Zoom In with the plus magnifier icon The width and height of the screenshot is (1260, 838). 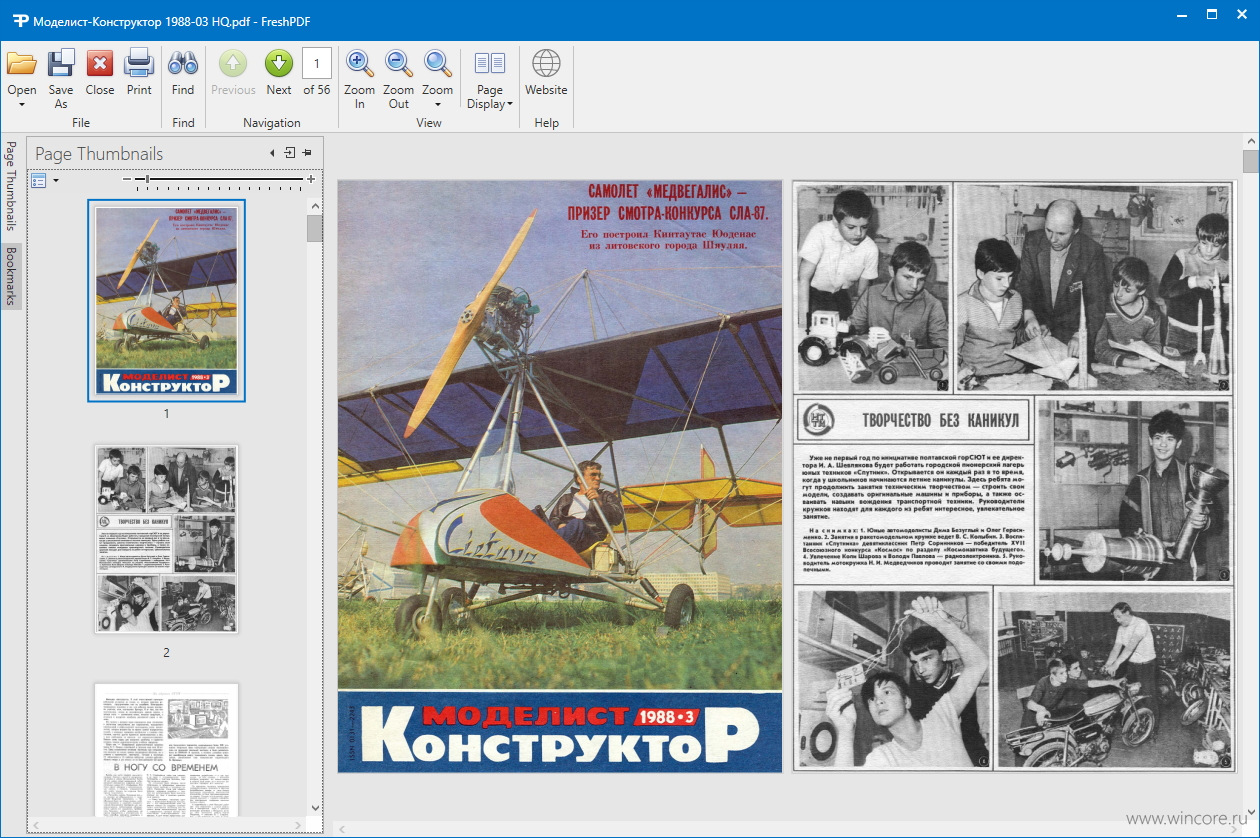[x=360, y=64]
